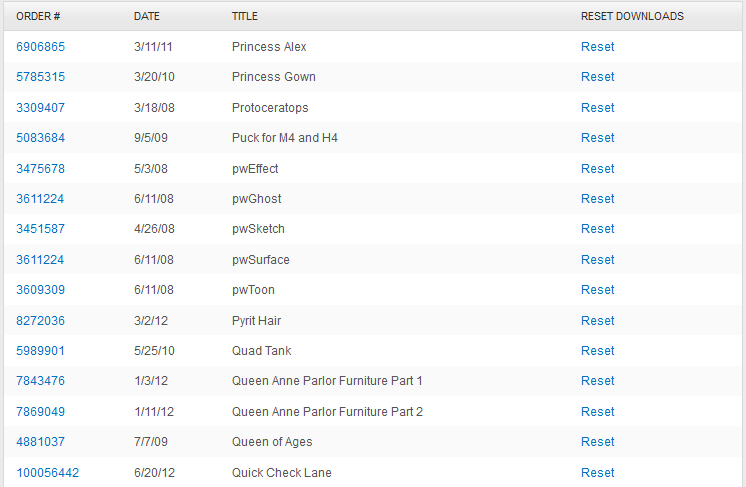Open order number 8272036

tap(40, 321)
